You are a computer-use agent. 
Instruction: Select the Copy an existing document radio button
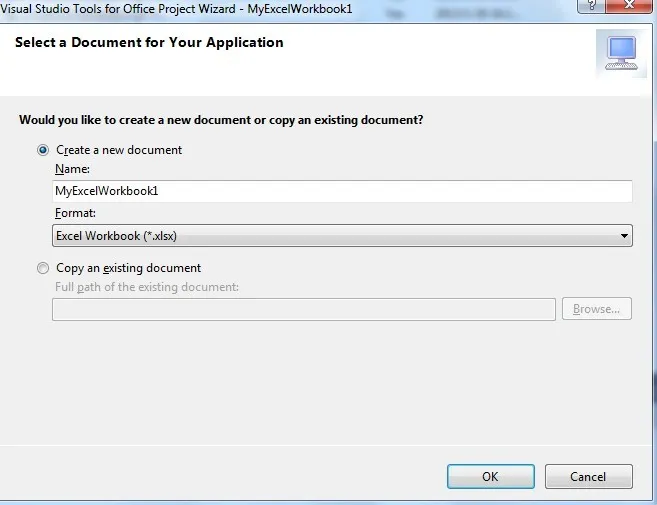click(43, 268)
